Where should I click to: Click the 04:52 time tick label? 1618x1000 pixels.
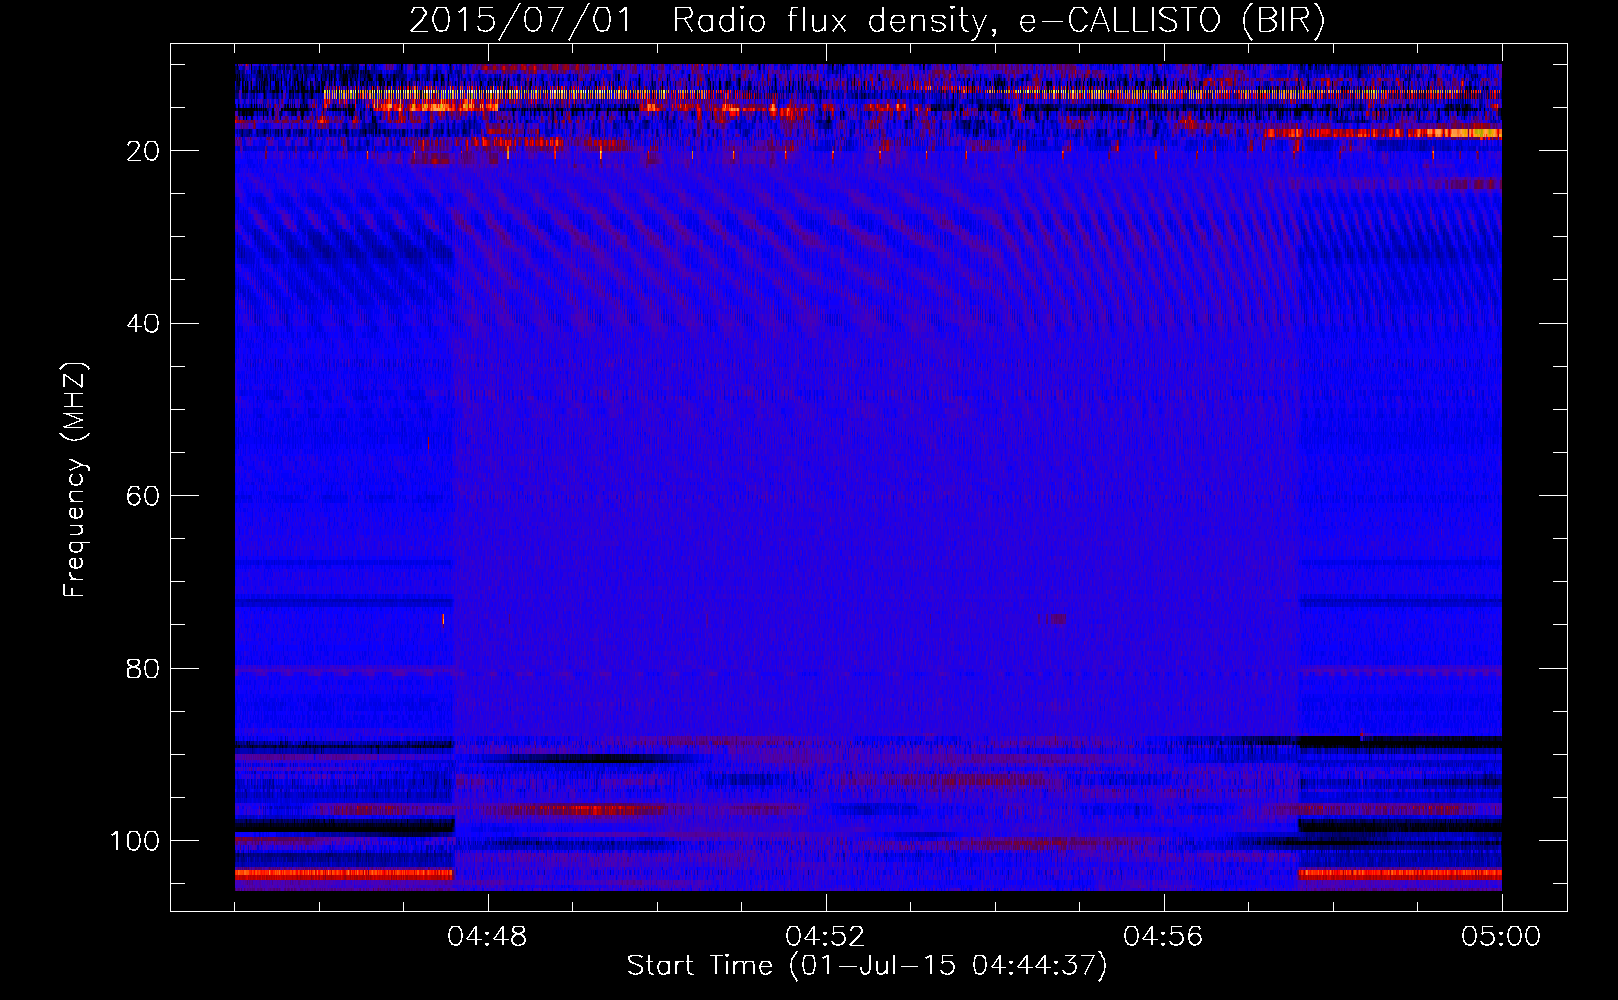(825, 937)
